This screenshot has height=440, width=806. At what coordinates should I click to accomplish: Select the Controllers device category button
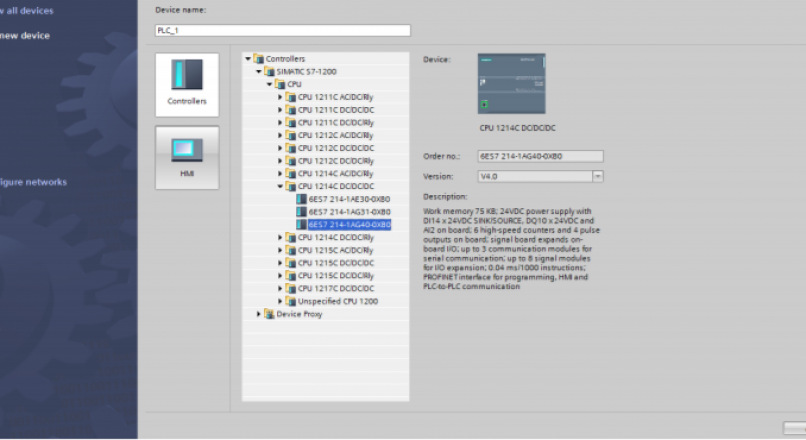(187, 85)
